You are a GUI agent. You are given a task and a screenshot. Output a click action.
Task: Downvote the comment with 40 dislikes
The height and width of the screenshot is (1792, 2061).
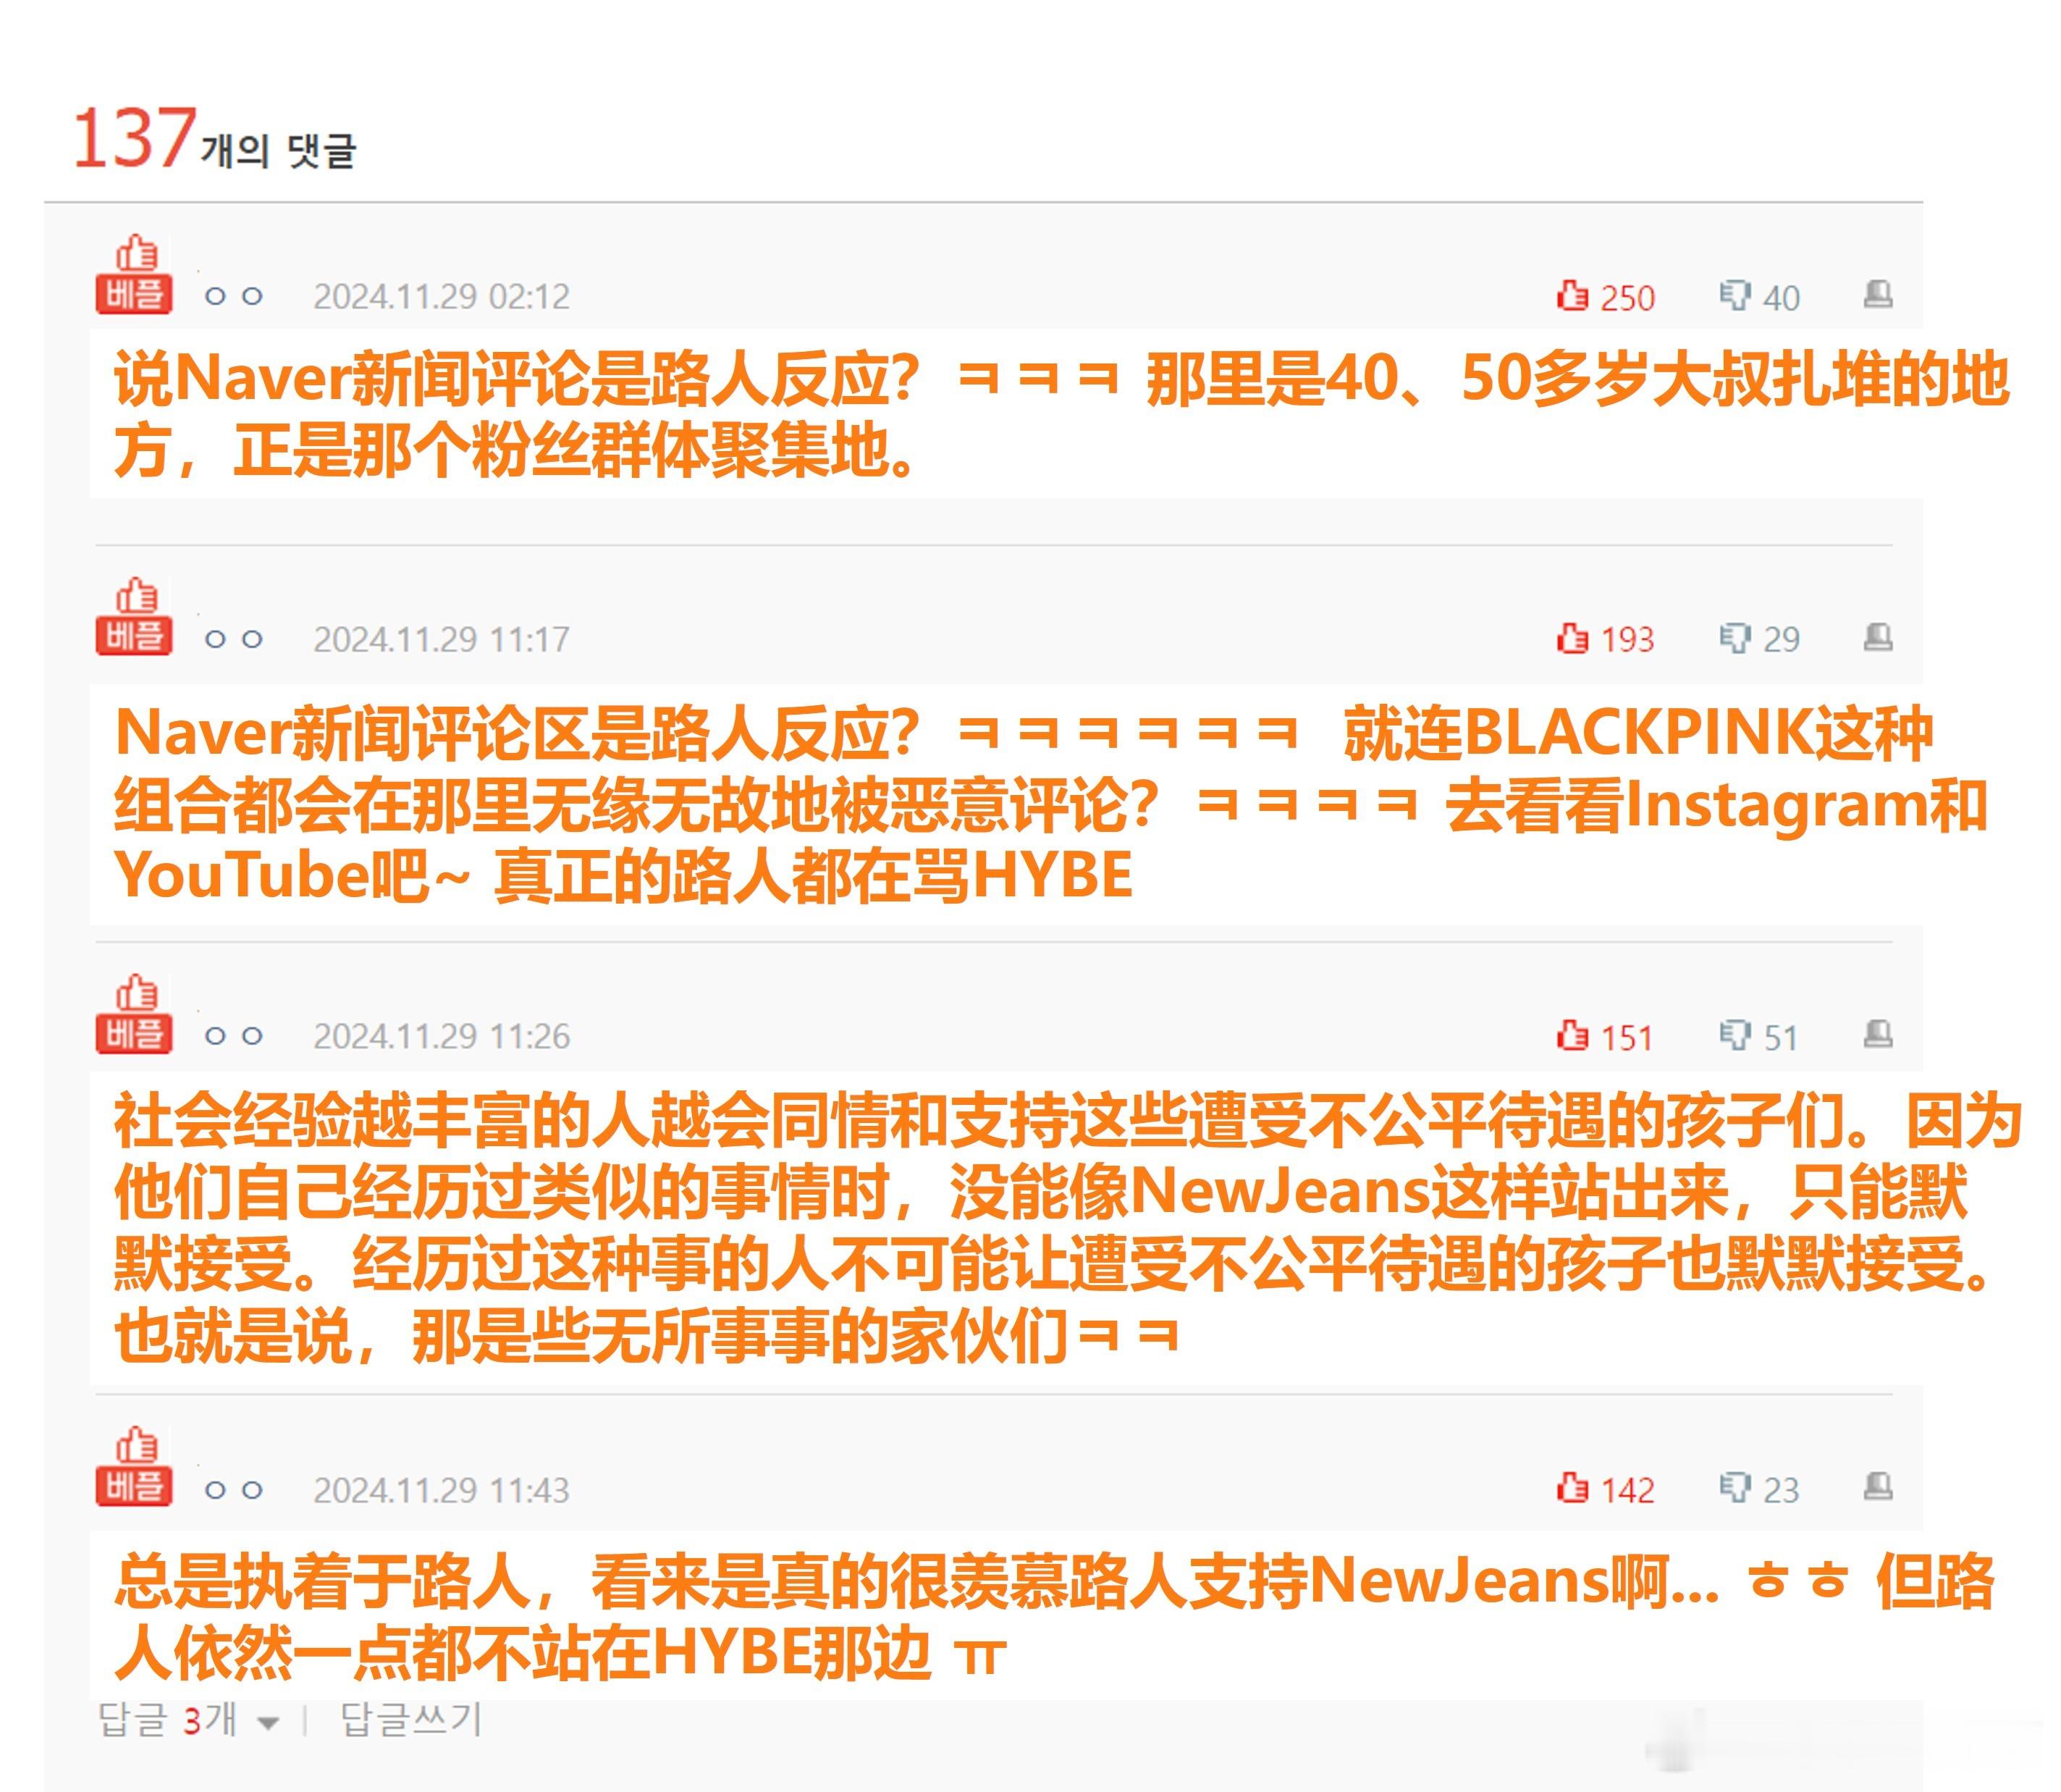1759,296
